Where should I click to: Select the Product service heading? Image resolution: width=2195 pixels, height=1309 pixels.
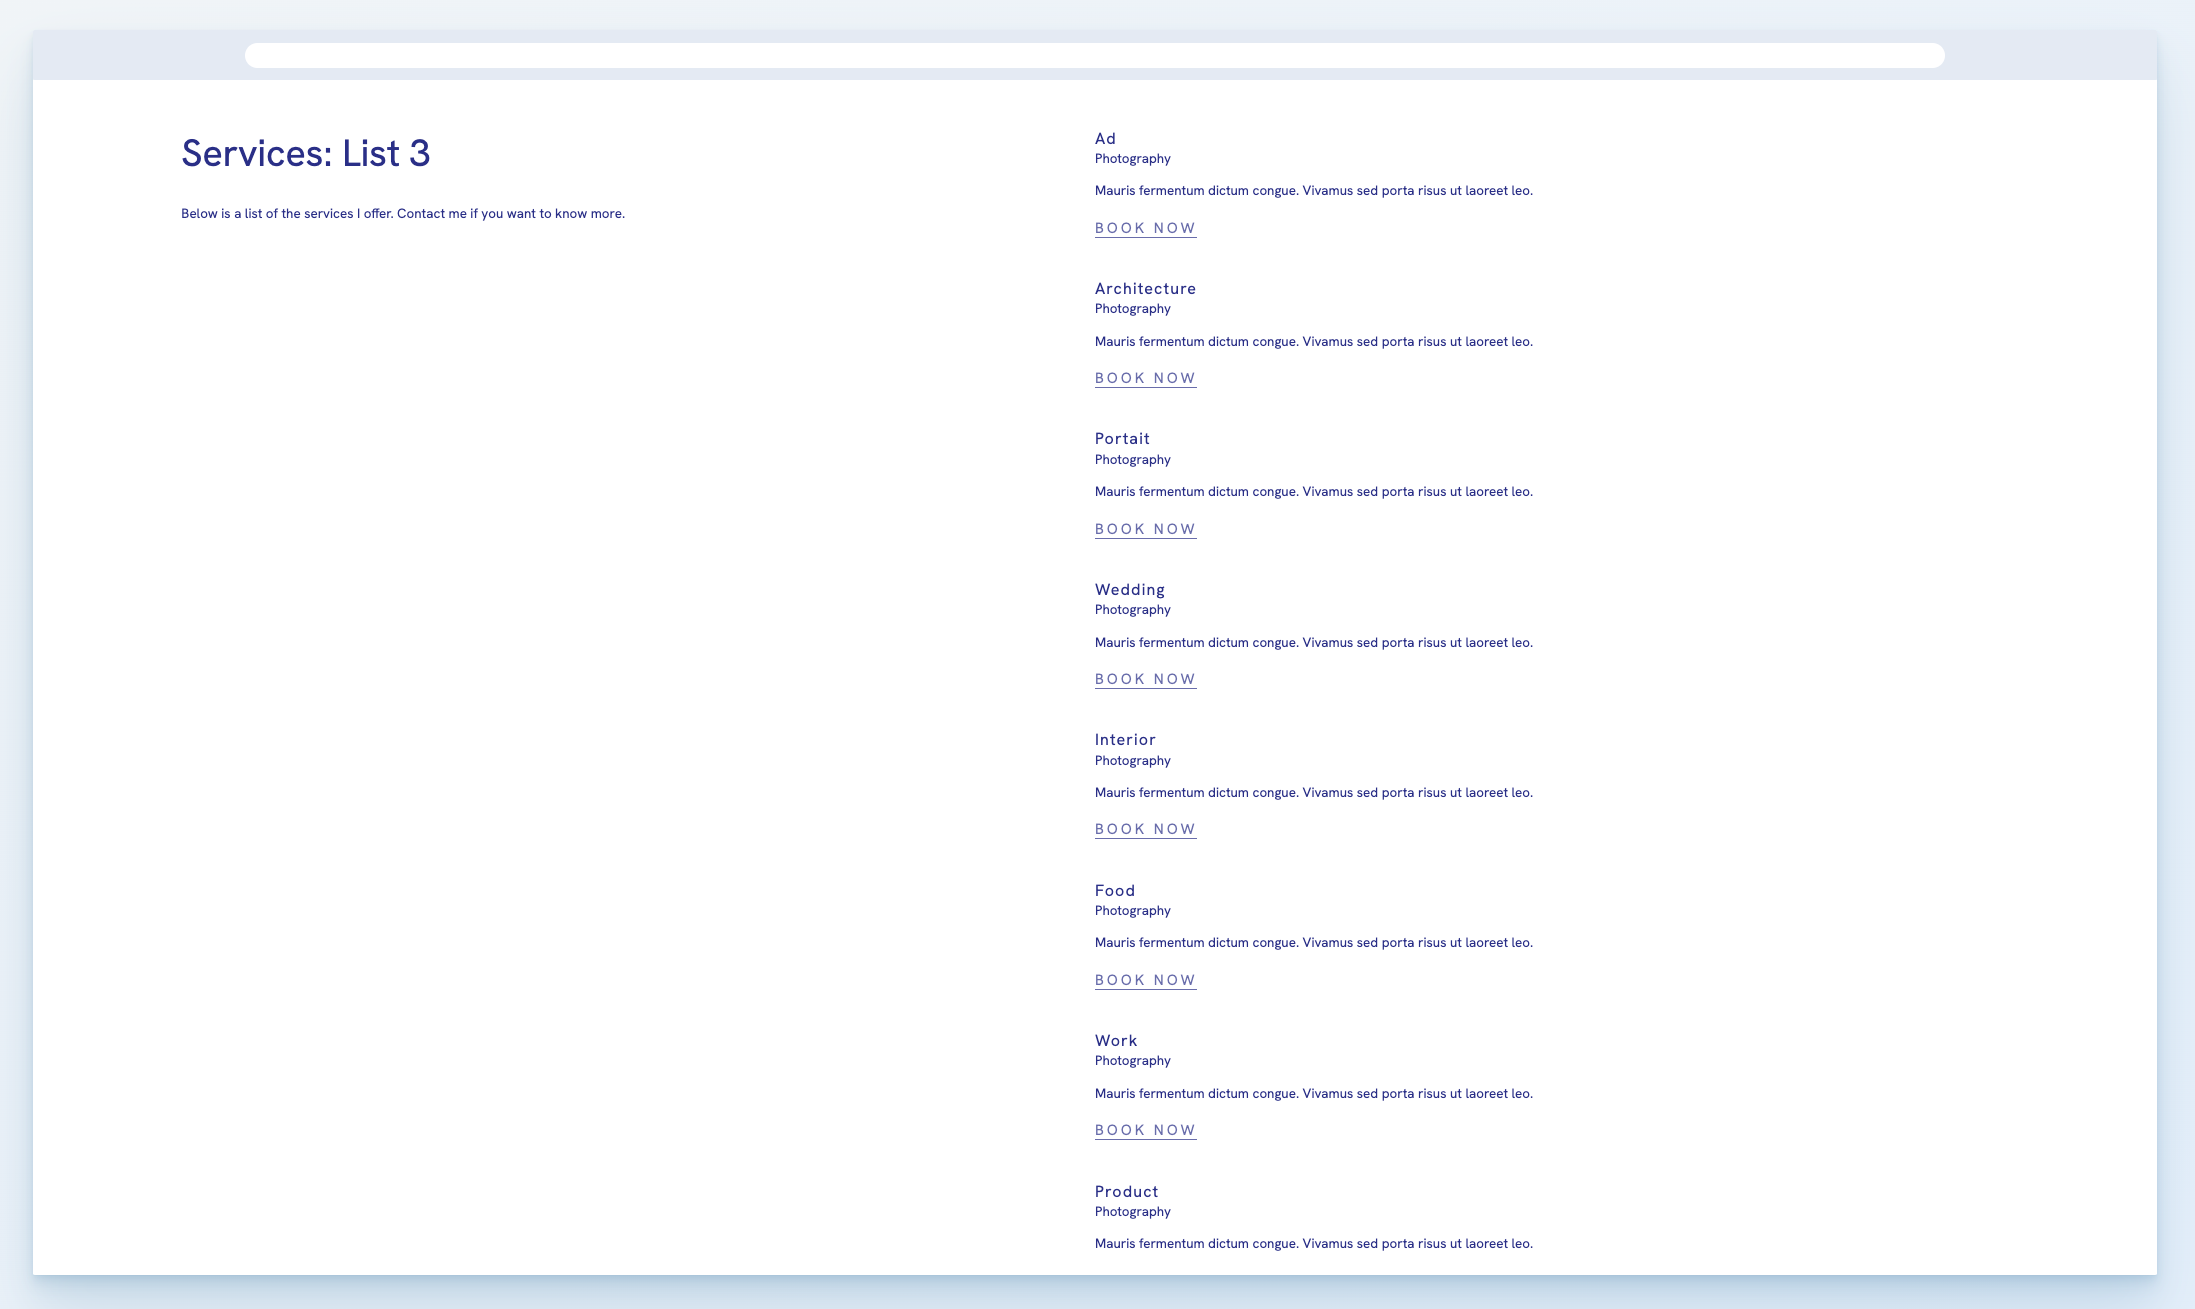tap(1126, 1191)
